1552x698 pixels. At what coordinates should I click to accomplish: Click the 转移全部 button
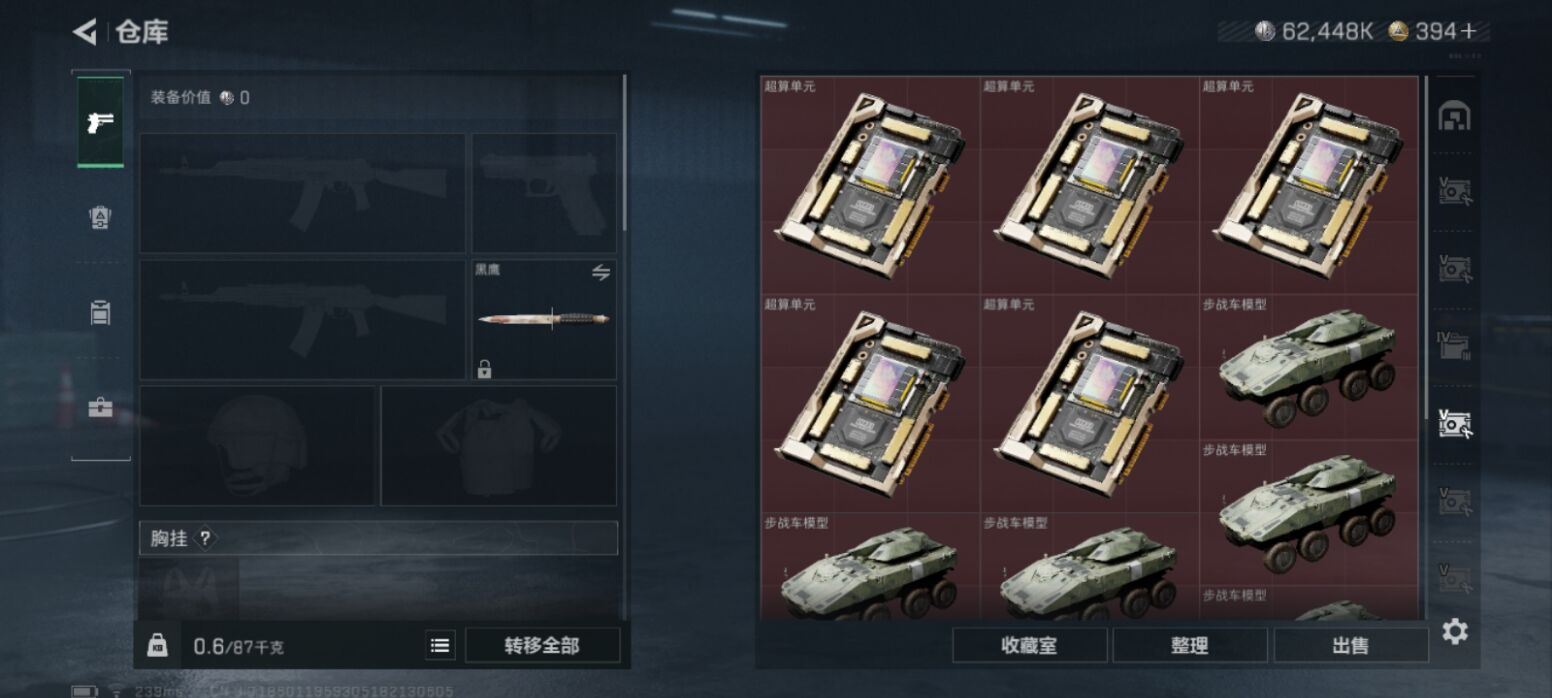coord(542,645)
